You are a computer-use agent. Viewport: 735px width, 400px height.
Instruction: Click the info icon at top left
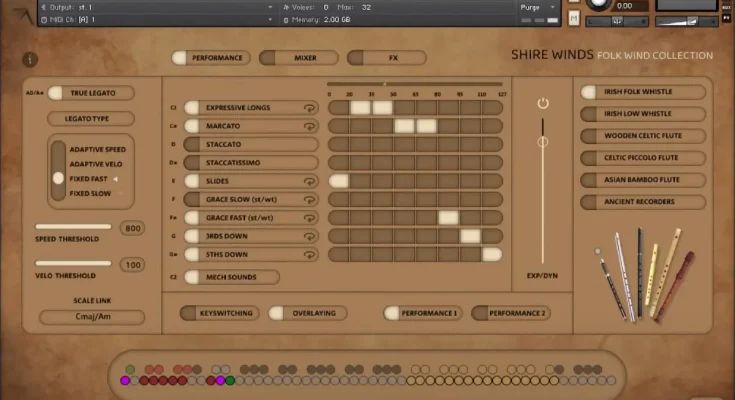29,60
